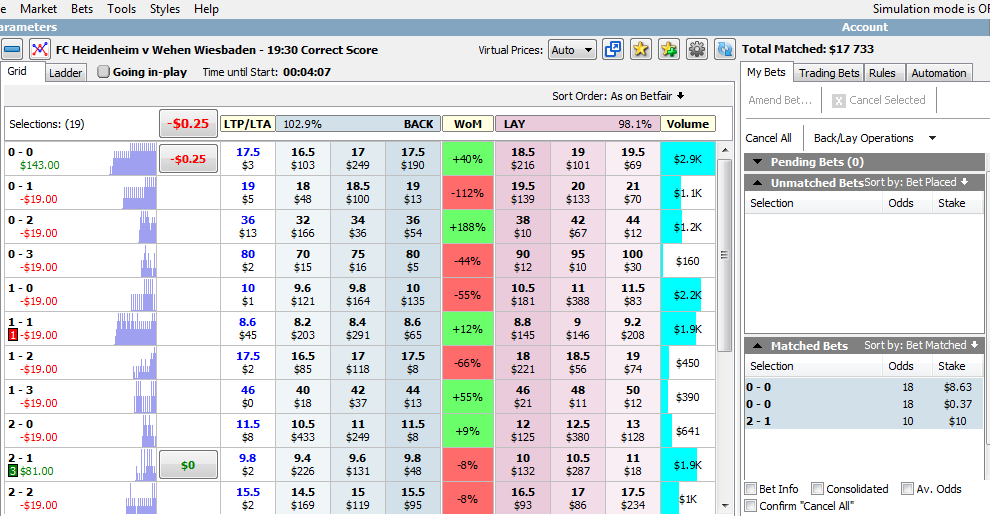Open the Rules tab

pyautogui.click(x=882, y=73)
